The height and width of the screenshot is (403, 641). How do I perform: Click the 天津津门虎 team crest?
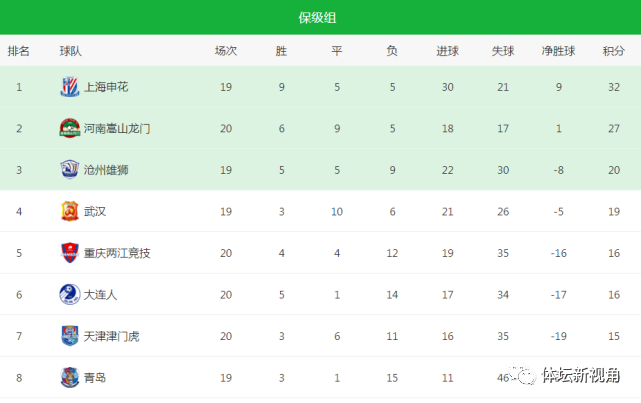69,336
